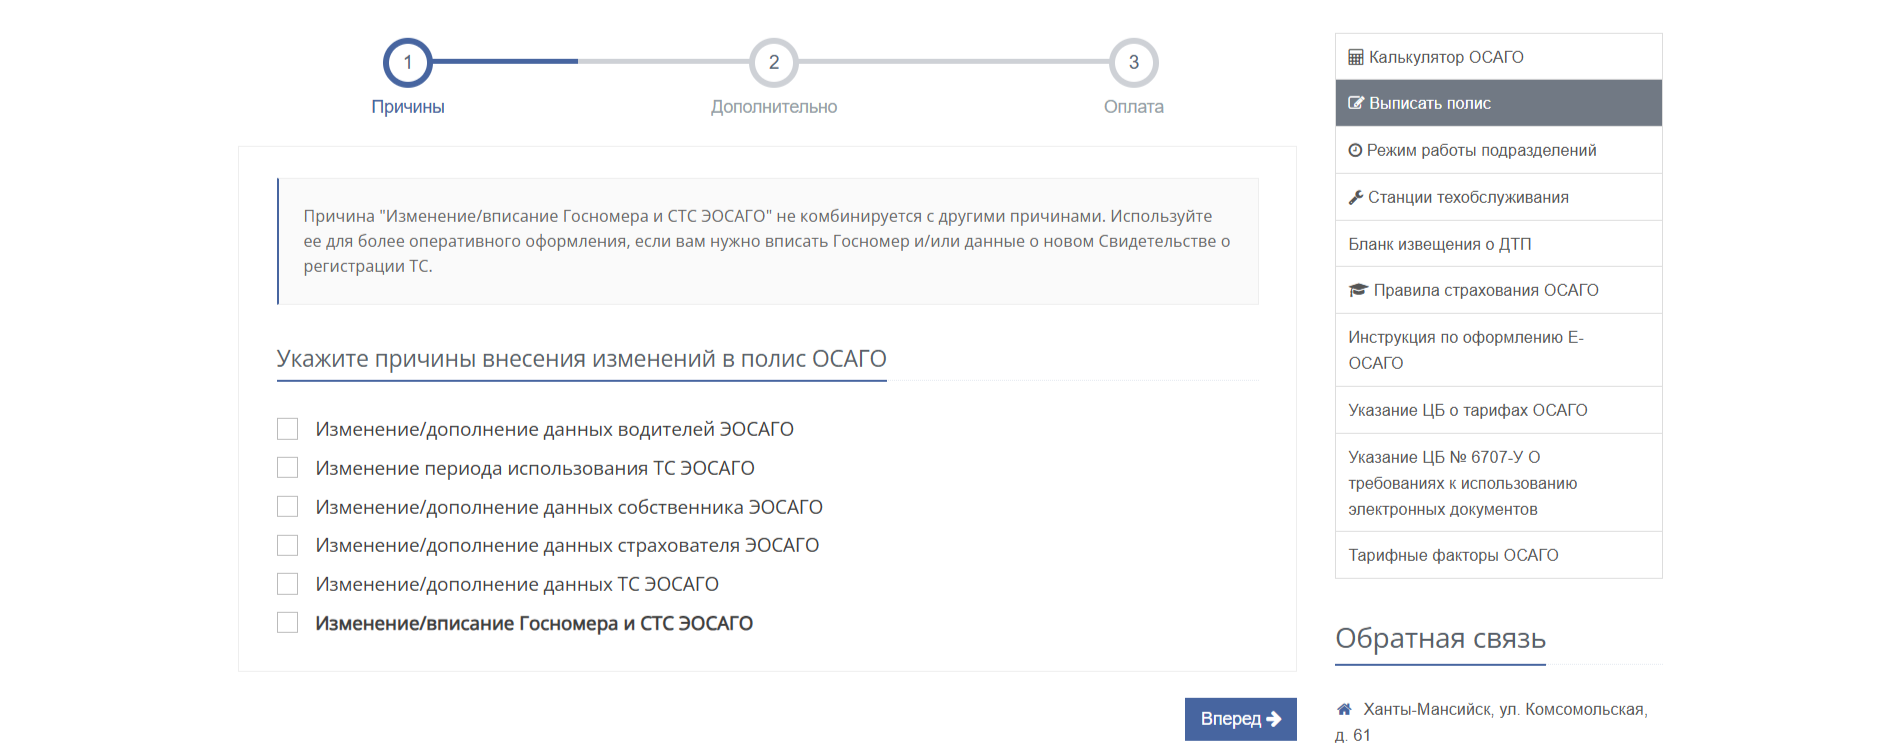Check Изменение/вписание Госномера и СТС ЭОСАГО
Image resolution: width=1897 pixels, height=755 pixels.
[287, 623]
